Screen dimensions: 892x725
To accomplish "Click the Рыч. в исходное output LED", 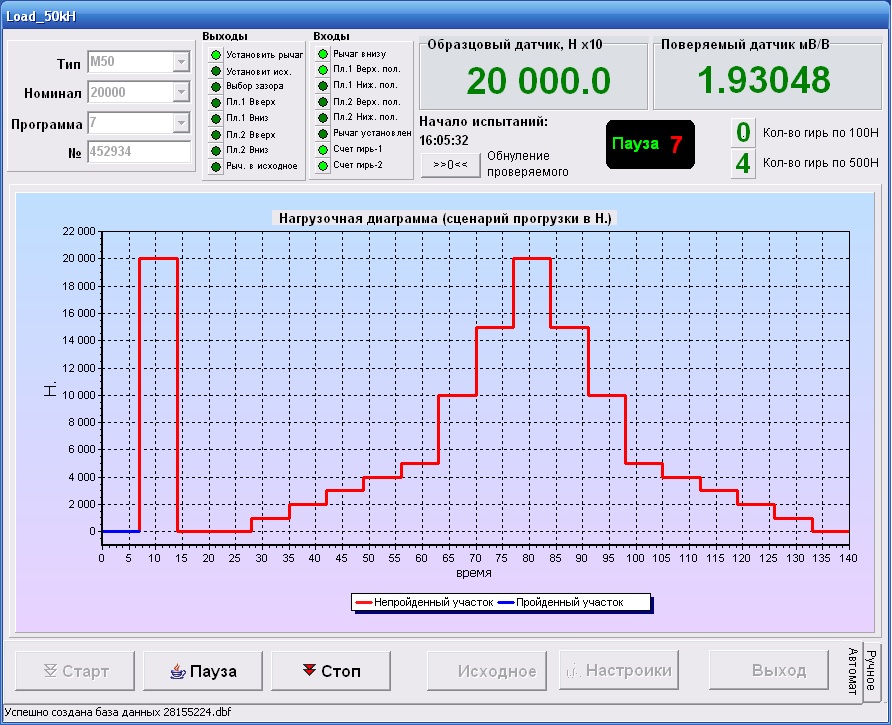I will (x=215, y=165).
